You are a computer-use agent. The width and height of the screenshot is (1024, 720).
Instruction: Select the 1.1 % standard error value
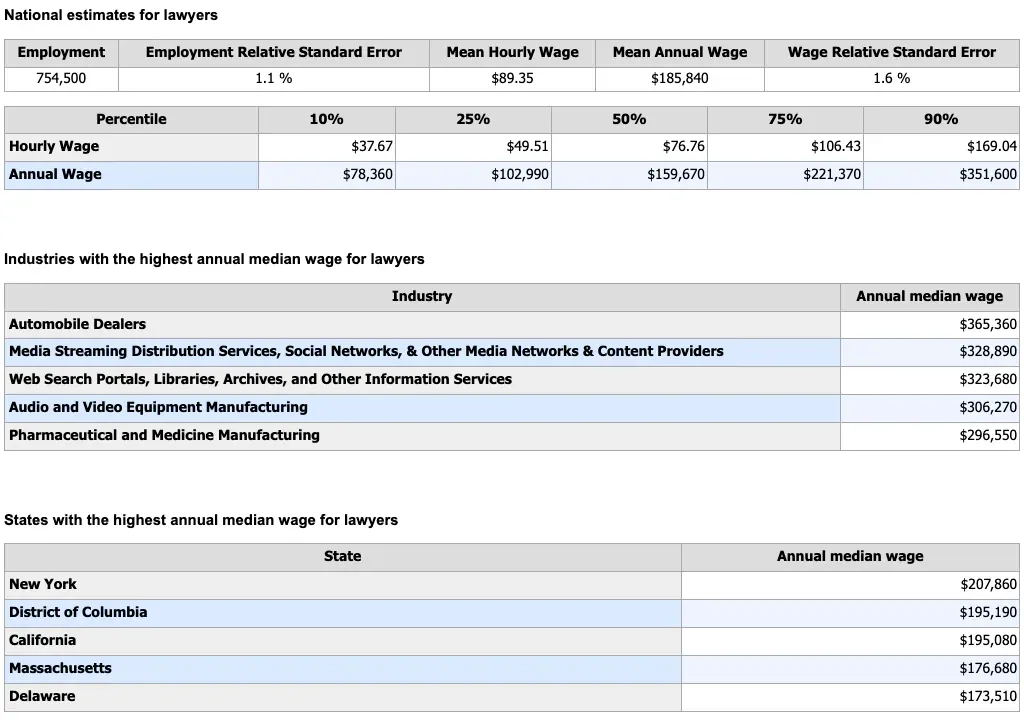pos(274,78)
